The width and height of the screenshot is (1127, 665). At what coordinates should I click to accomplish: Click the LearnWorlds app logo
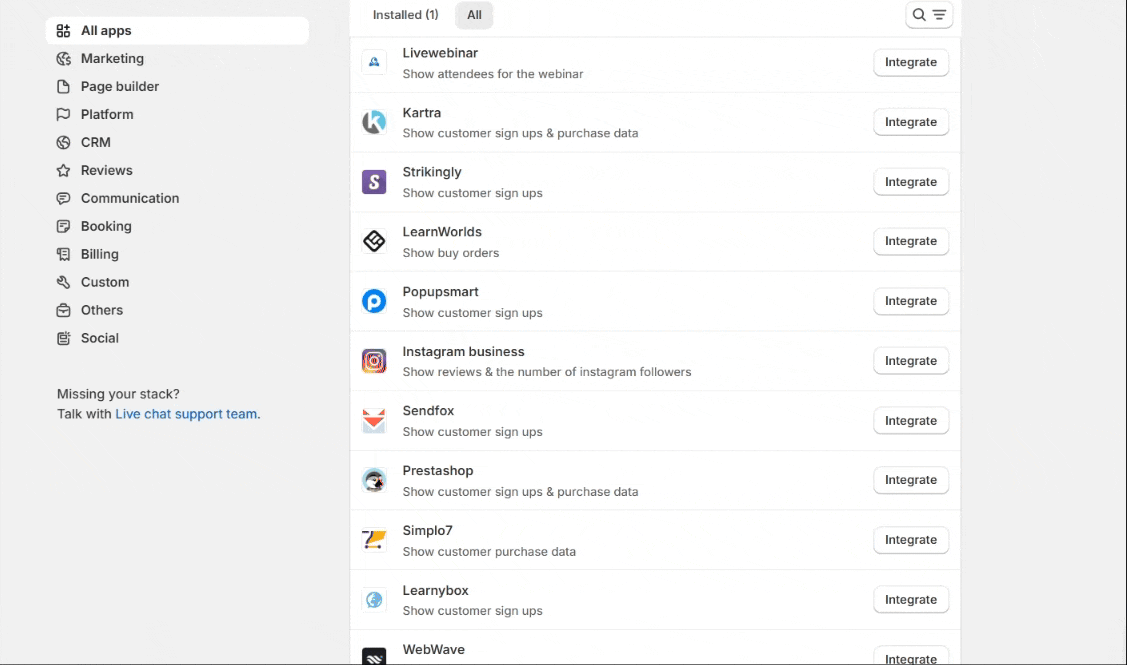tap(374, 242)
